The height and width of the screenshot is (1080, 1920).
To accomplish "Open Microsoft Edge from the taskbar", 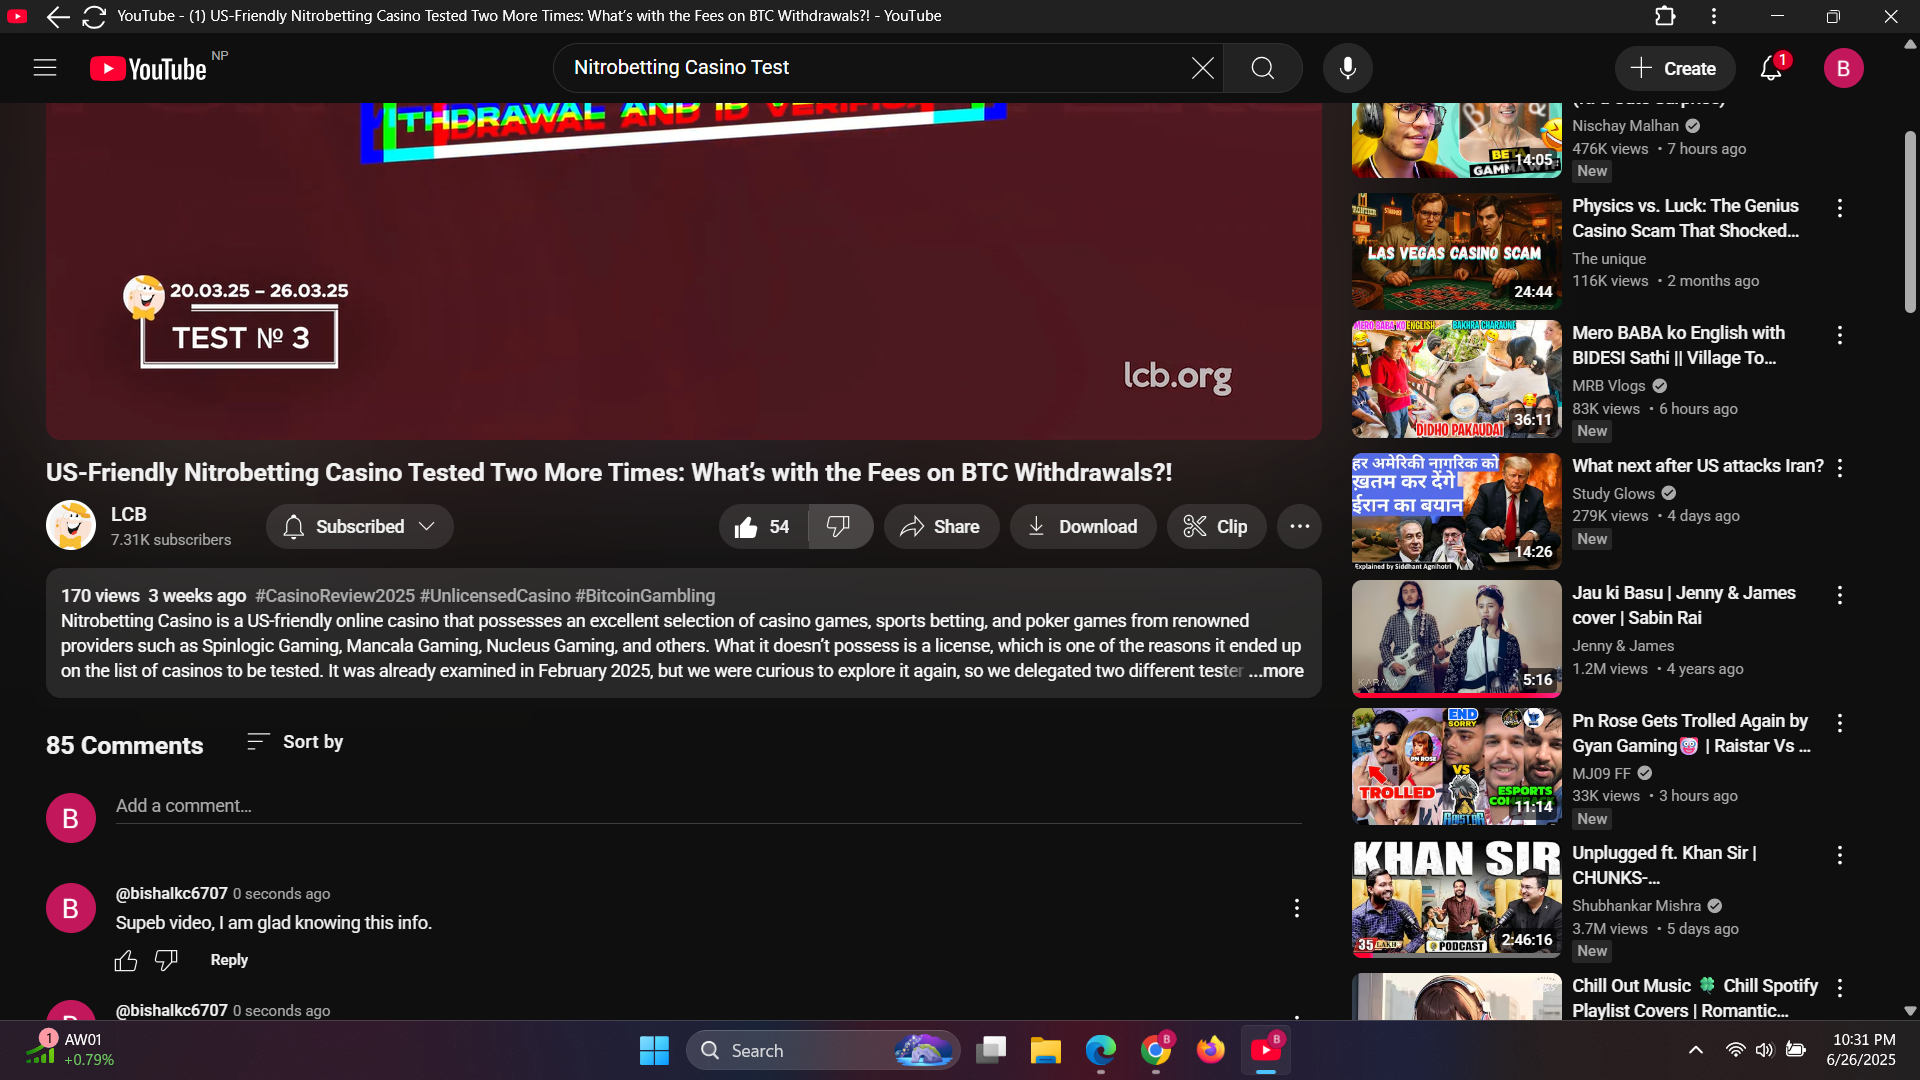I will tap(1100, 1050).
